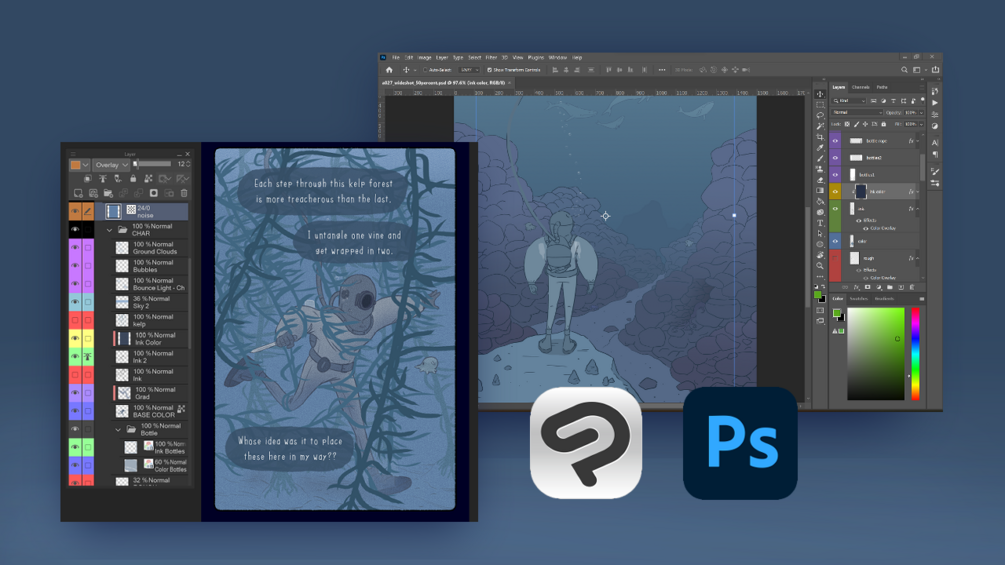Switch to the Channels tab in Photoshop
The width and height of the screenshot is (1005, 565).
pos(861,87)
